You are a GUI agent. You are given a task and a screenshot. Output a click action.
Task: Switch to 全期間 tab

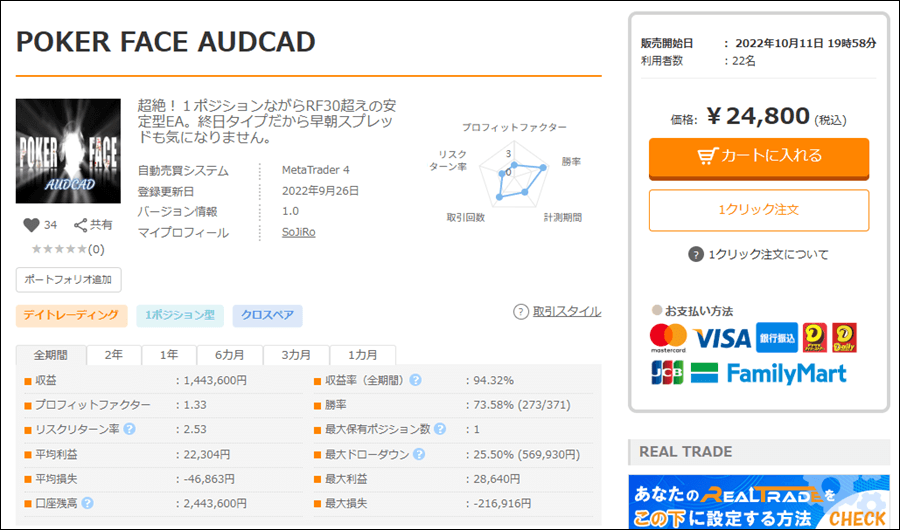pos(51,355)
